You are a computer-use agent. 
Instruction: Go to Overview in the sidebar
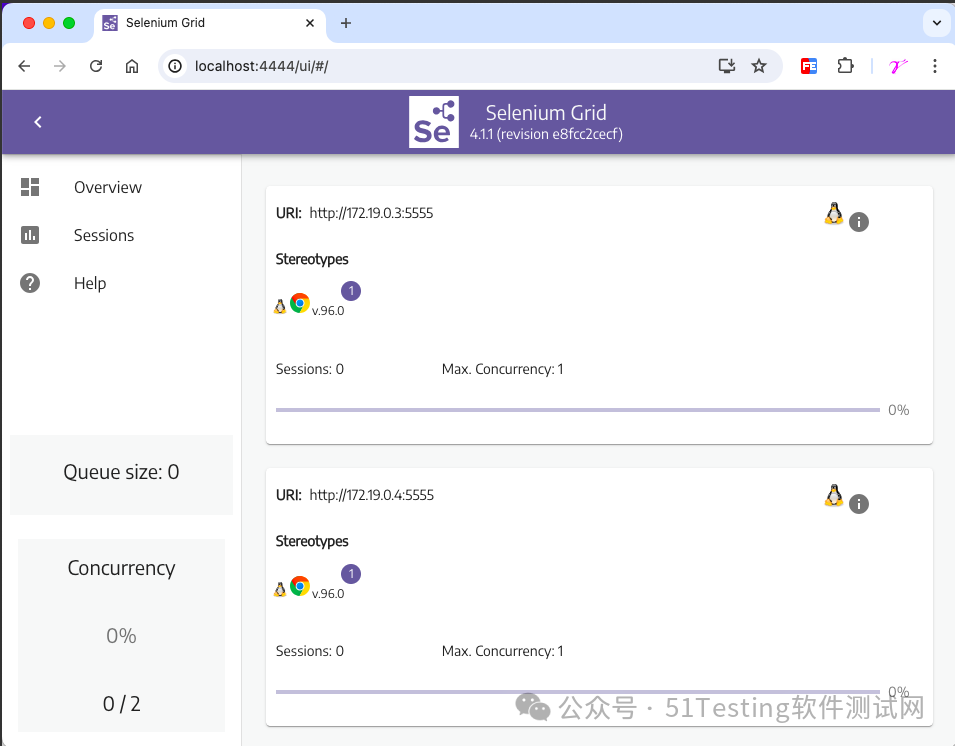108,187
